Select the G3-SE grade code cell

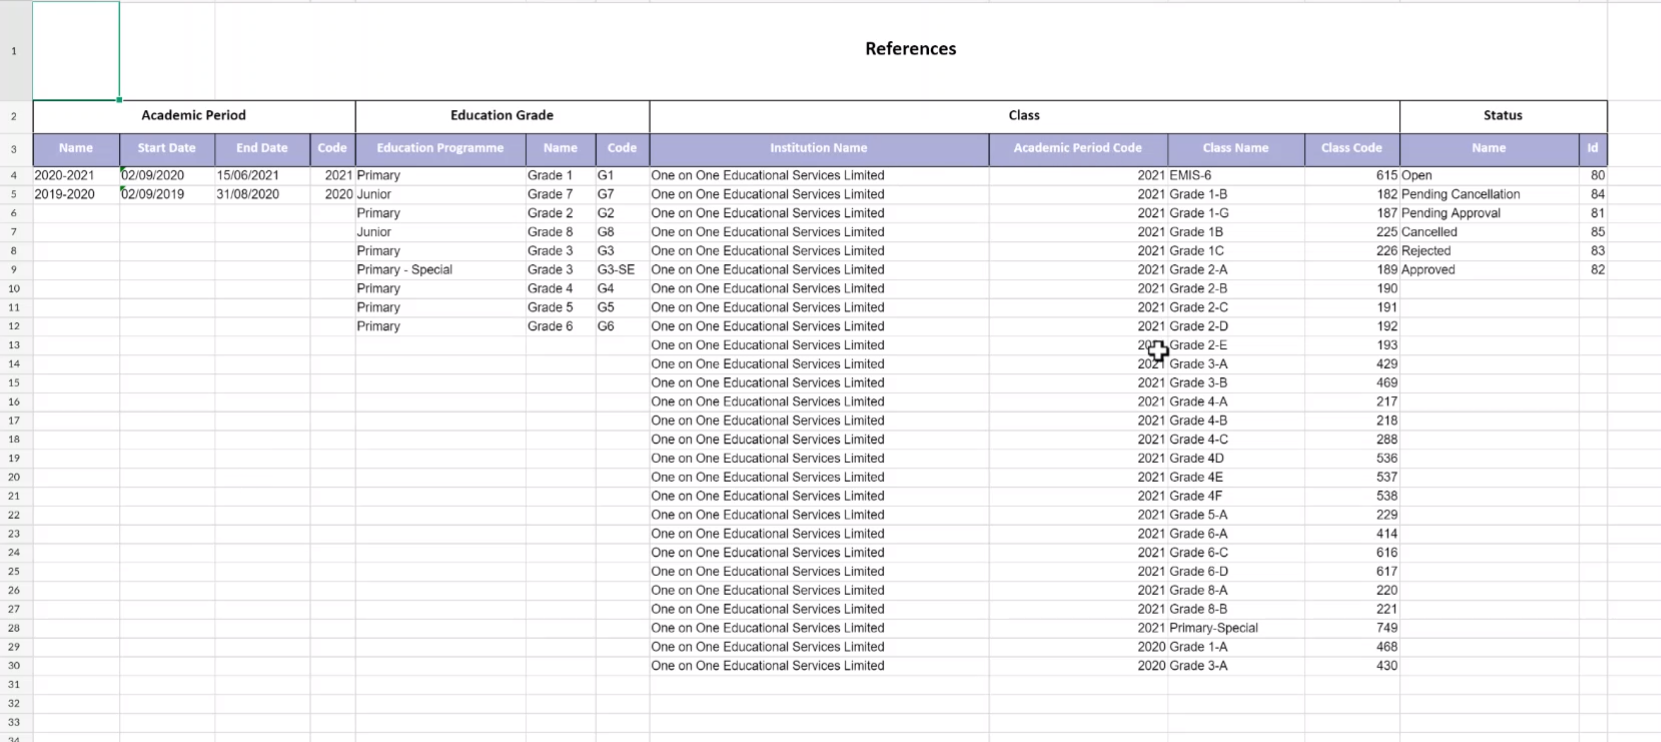pos(622,270)
